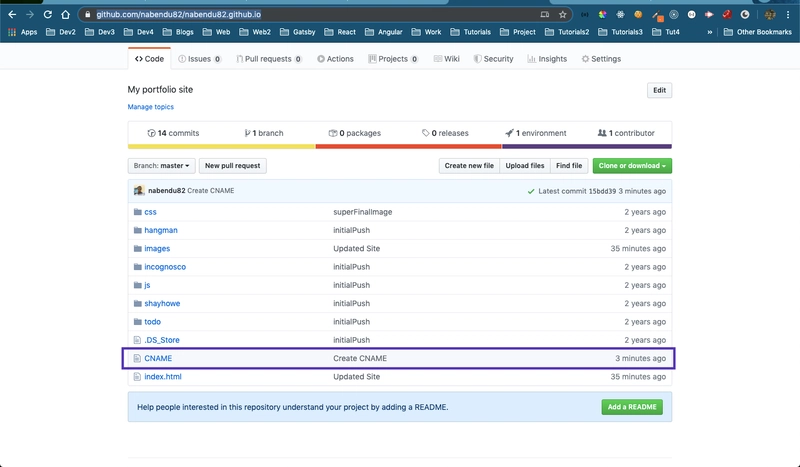Open Other Bookmarks folder
The image size is (800, 467).
pyautogui.click(x=758, y=32)
